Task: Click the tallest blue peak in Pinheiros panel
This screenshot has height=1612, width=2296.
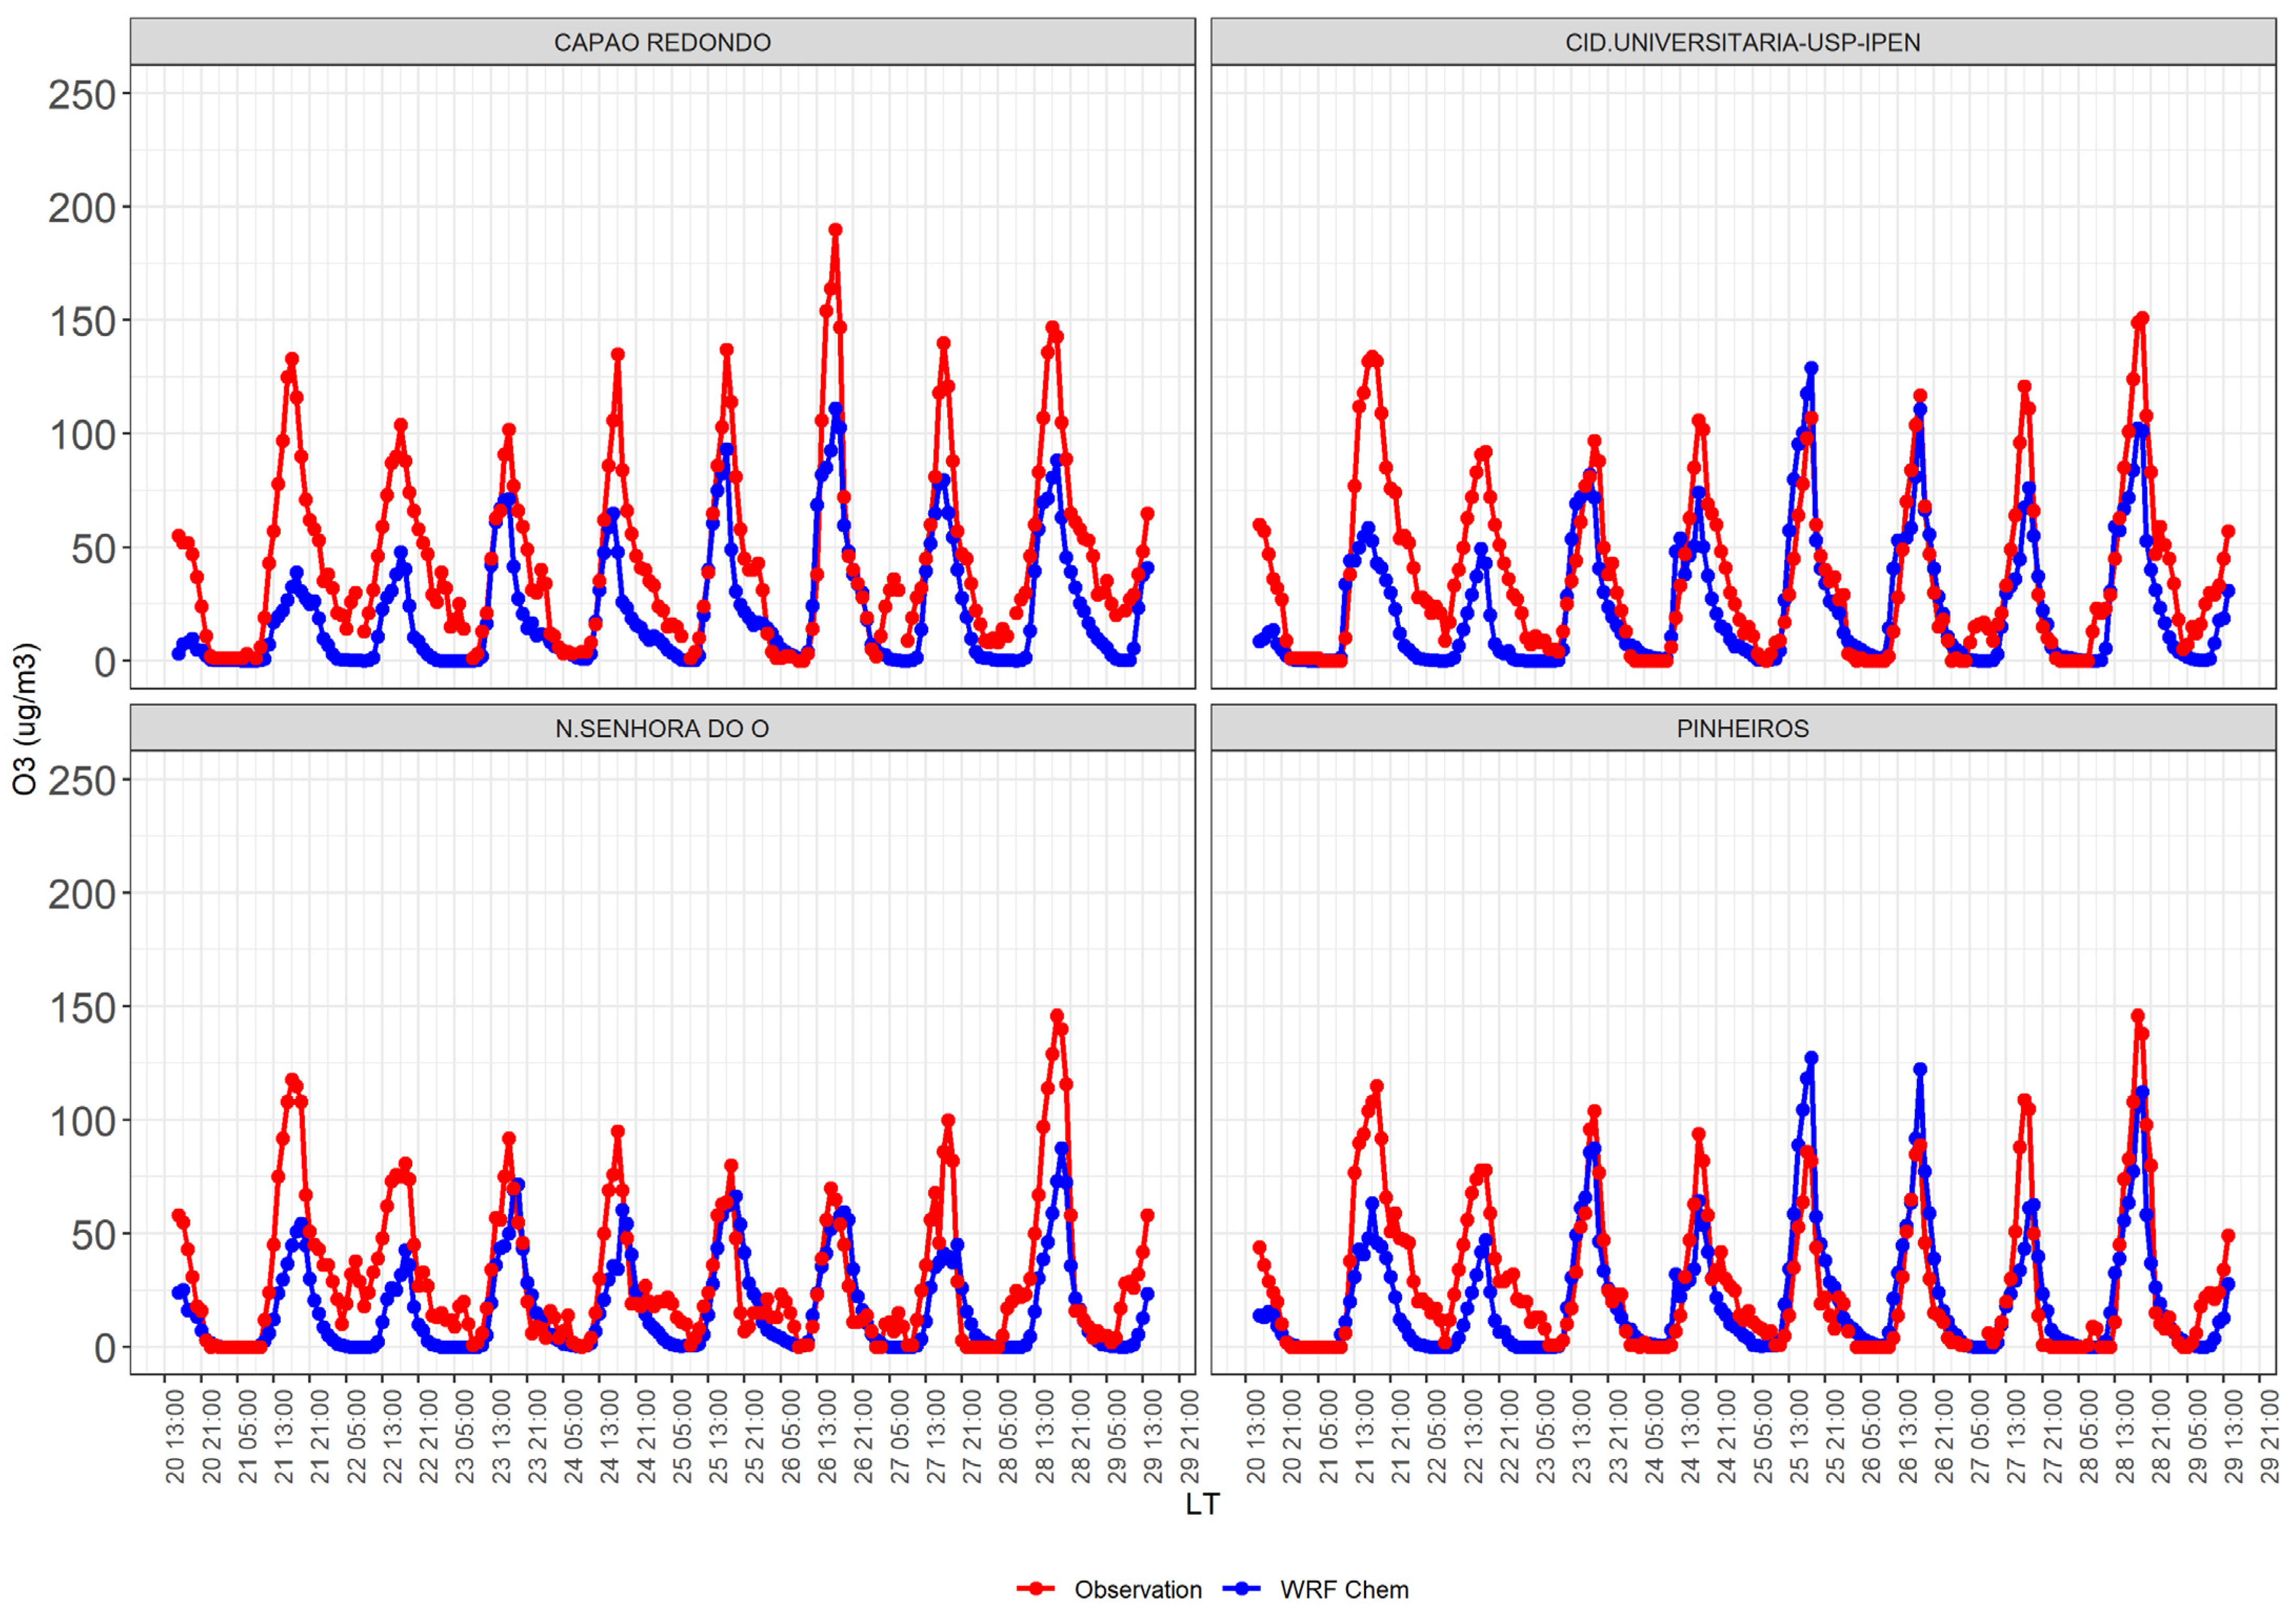Action: click(1811, 1058)
